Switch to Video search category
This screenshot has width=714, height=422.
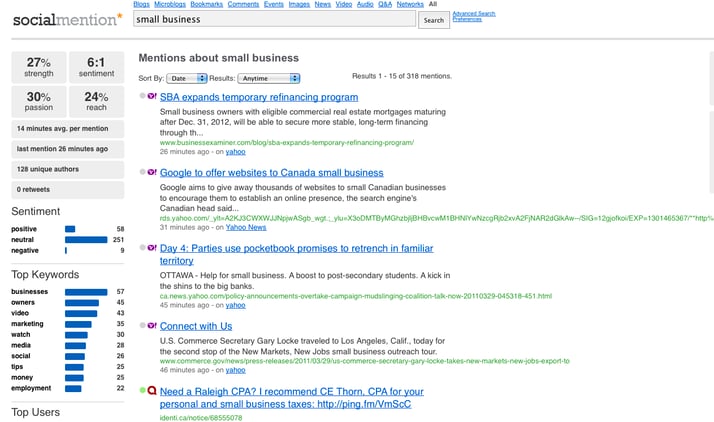[344, 4]
